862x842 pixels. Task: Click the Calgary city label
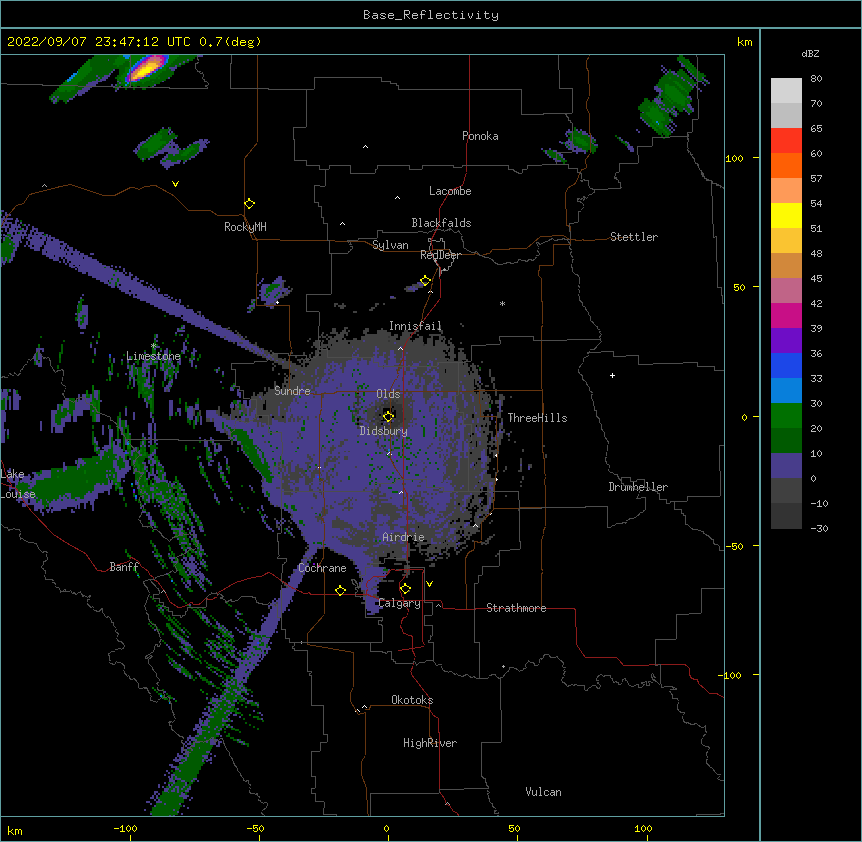coord(399,603)
